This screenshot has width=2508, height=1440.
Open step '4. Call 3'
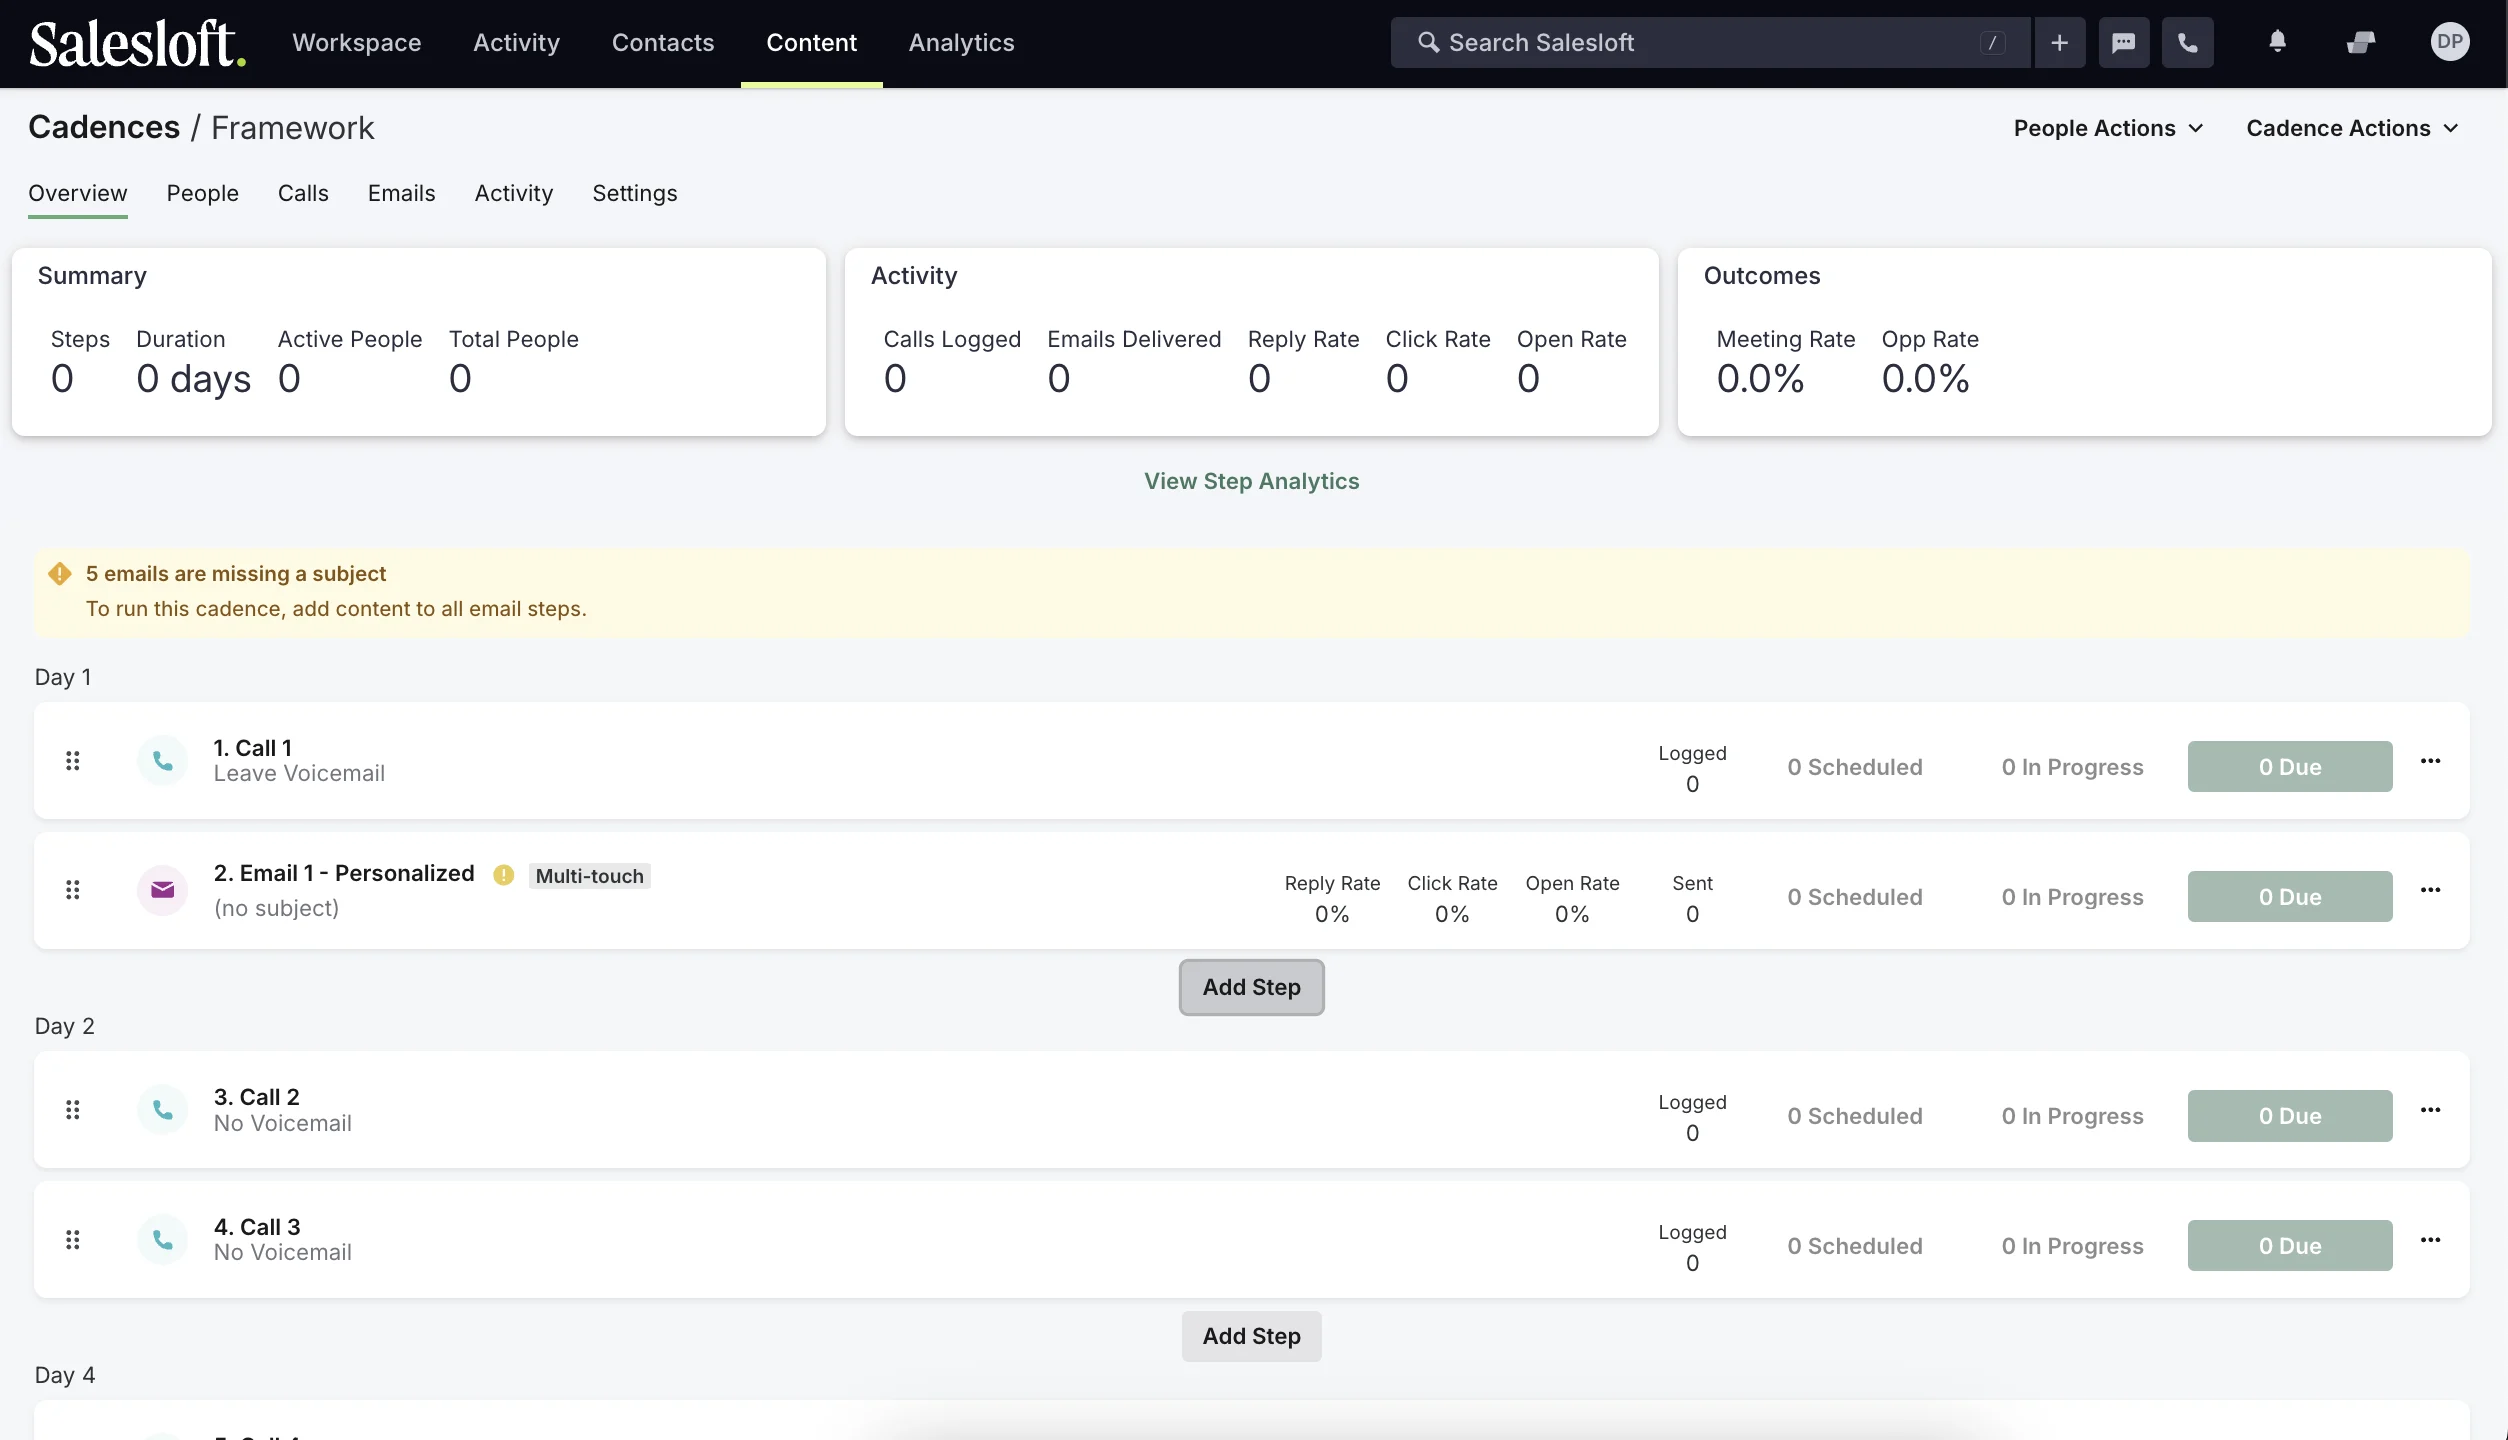[256, 1227]
